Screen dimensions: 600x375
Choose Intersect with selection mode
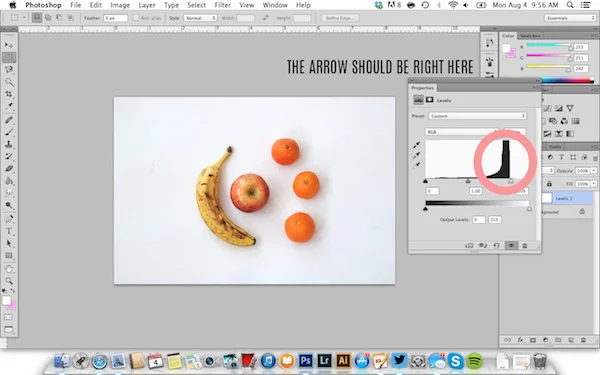[71, 18]
